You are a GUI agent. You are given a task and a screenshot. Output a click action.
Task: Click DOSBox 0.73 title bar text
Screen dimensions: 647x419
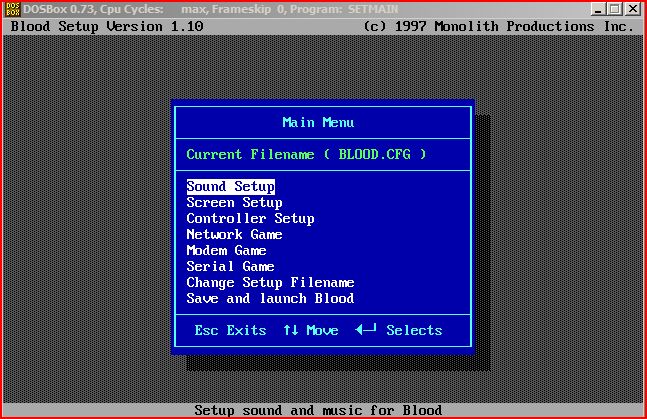point(211,9)
